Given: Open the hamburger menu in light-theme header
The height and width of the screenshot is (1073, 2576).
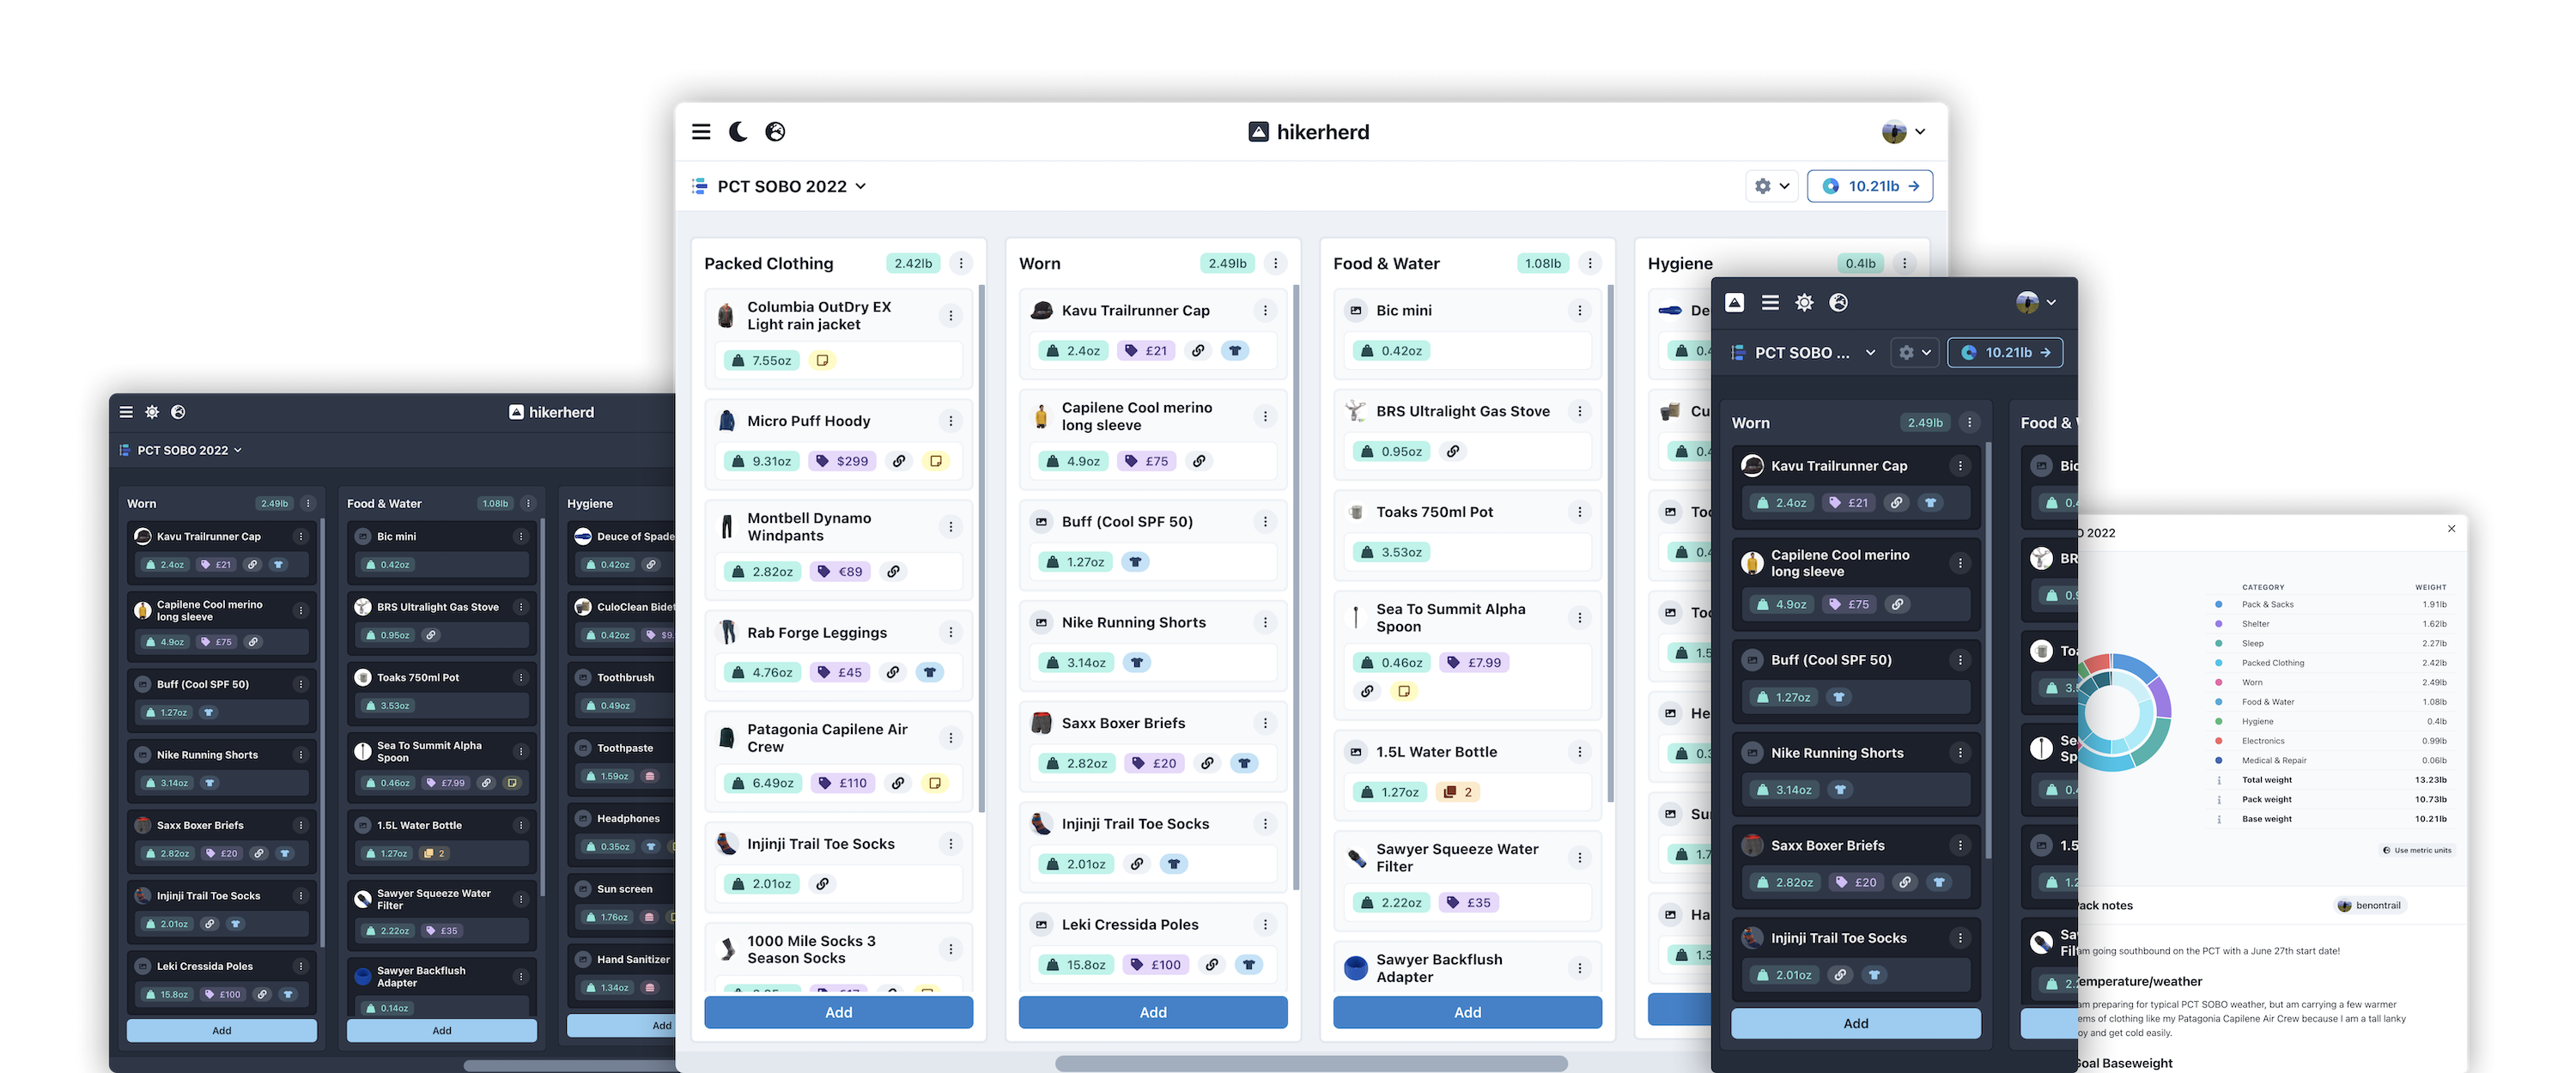Looking at the screenshot, I should coord(701,132).
